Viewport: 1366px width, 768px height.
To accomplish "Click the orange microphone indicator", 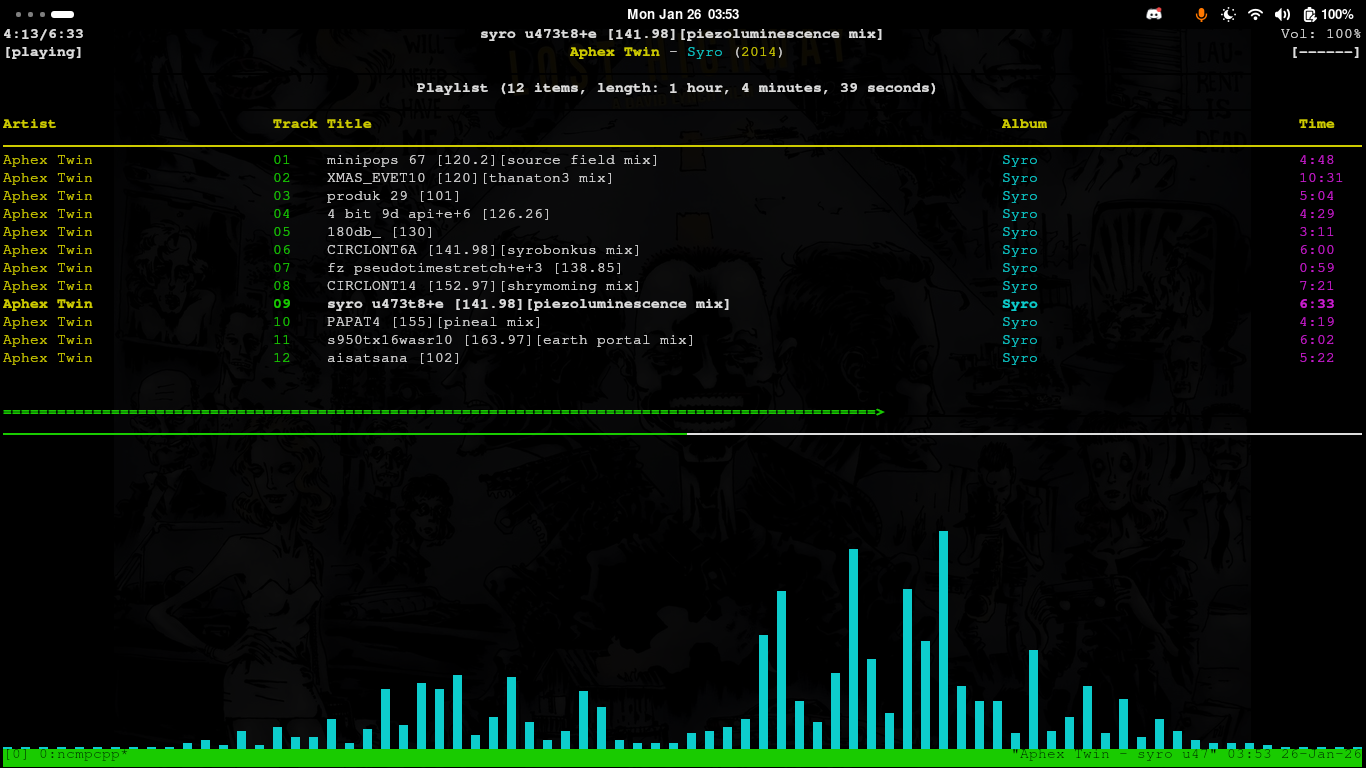I will click(1201, 14).
